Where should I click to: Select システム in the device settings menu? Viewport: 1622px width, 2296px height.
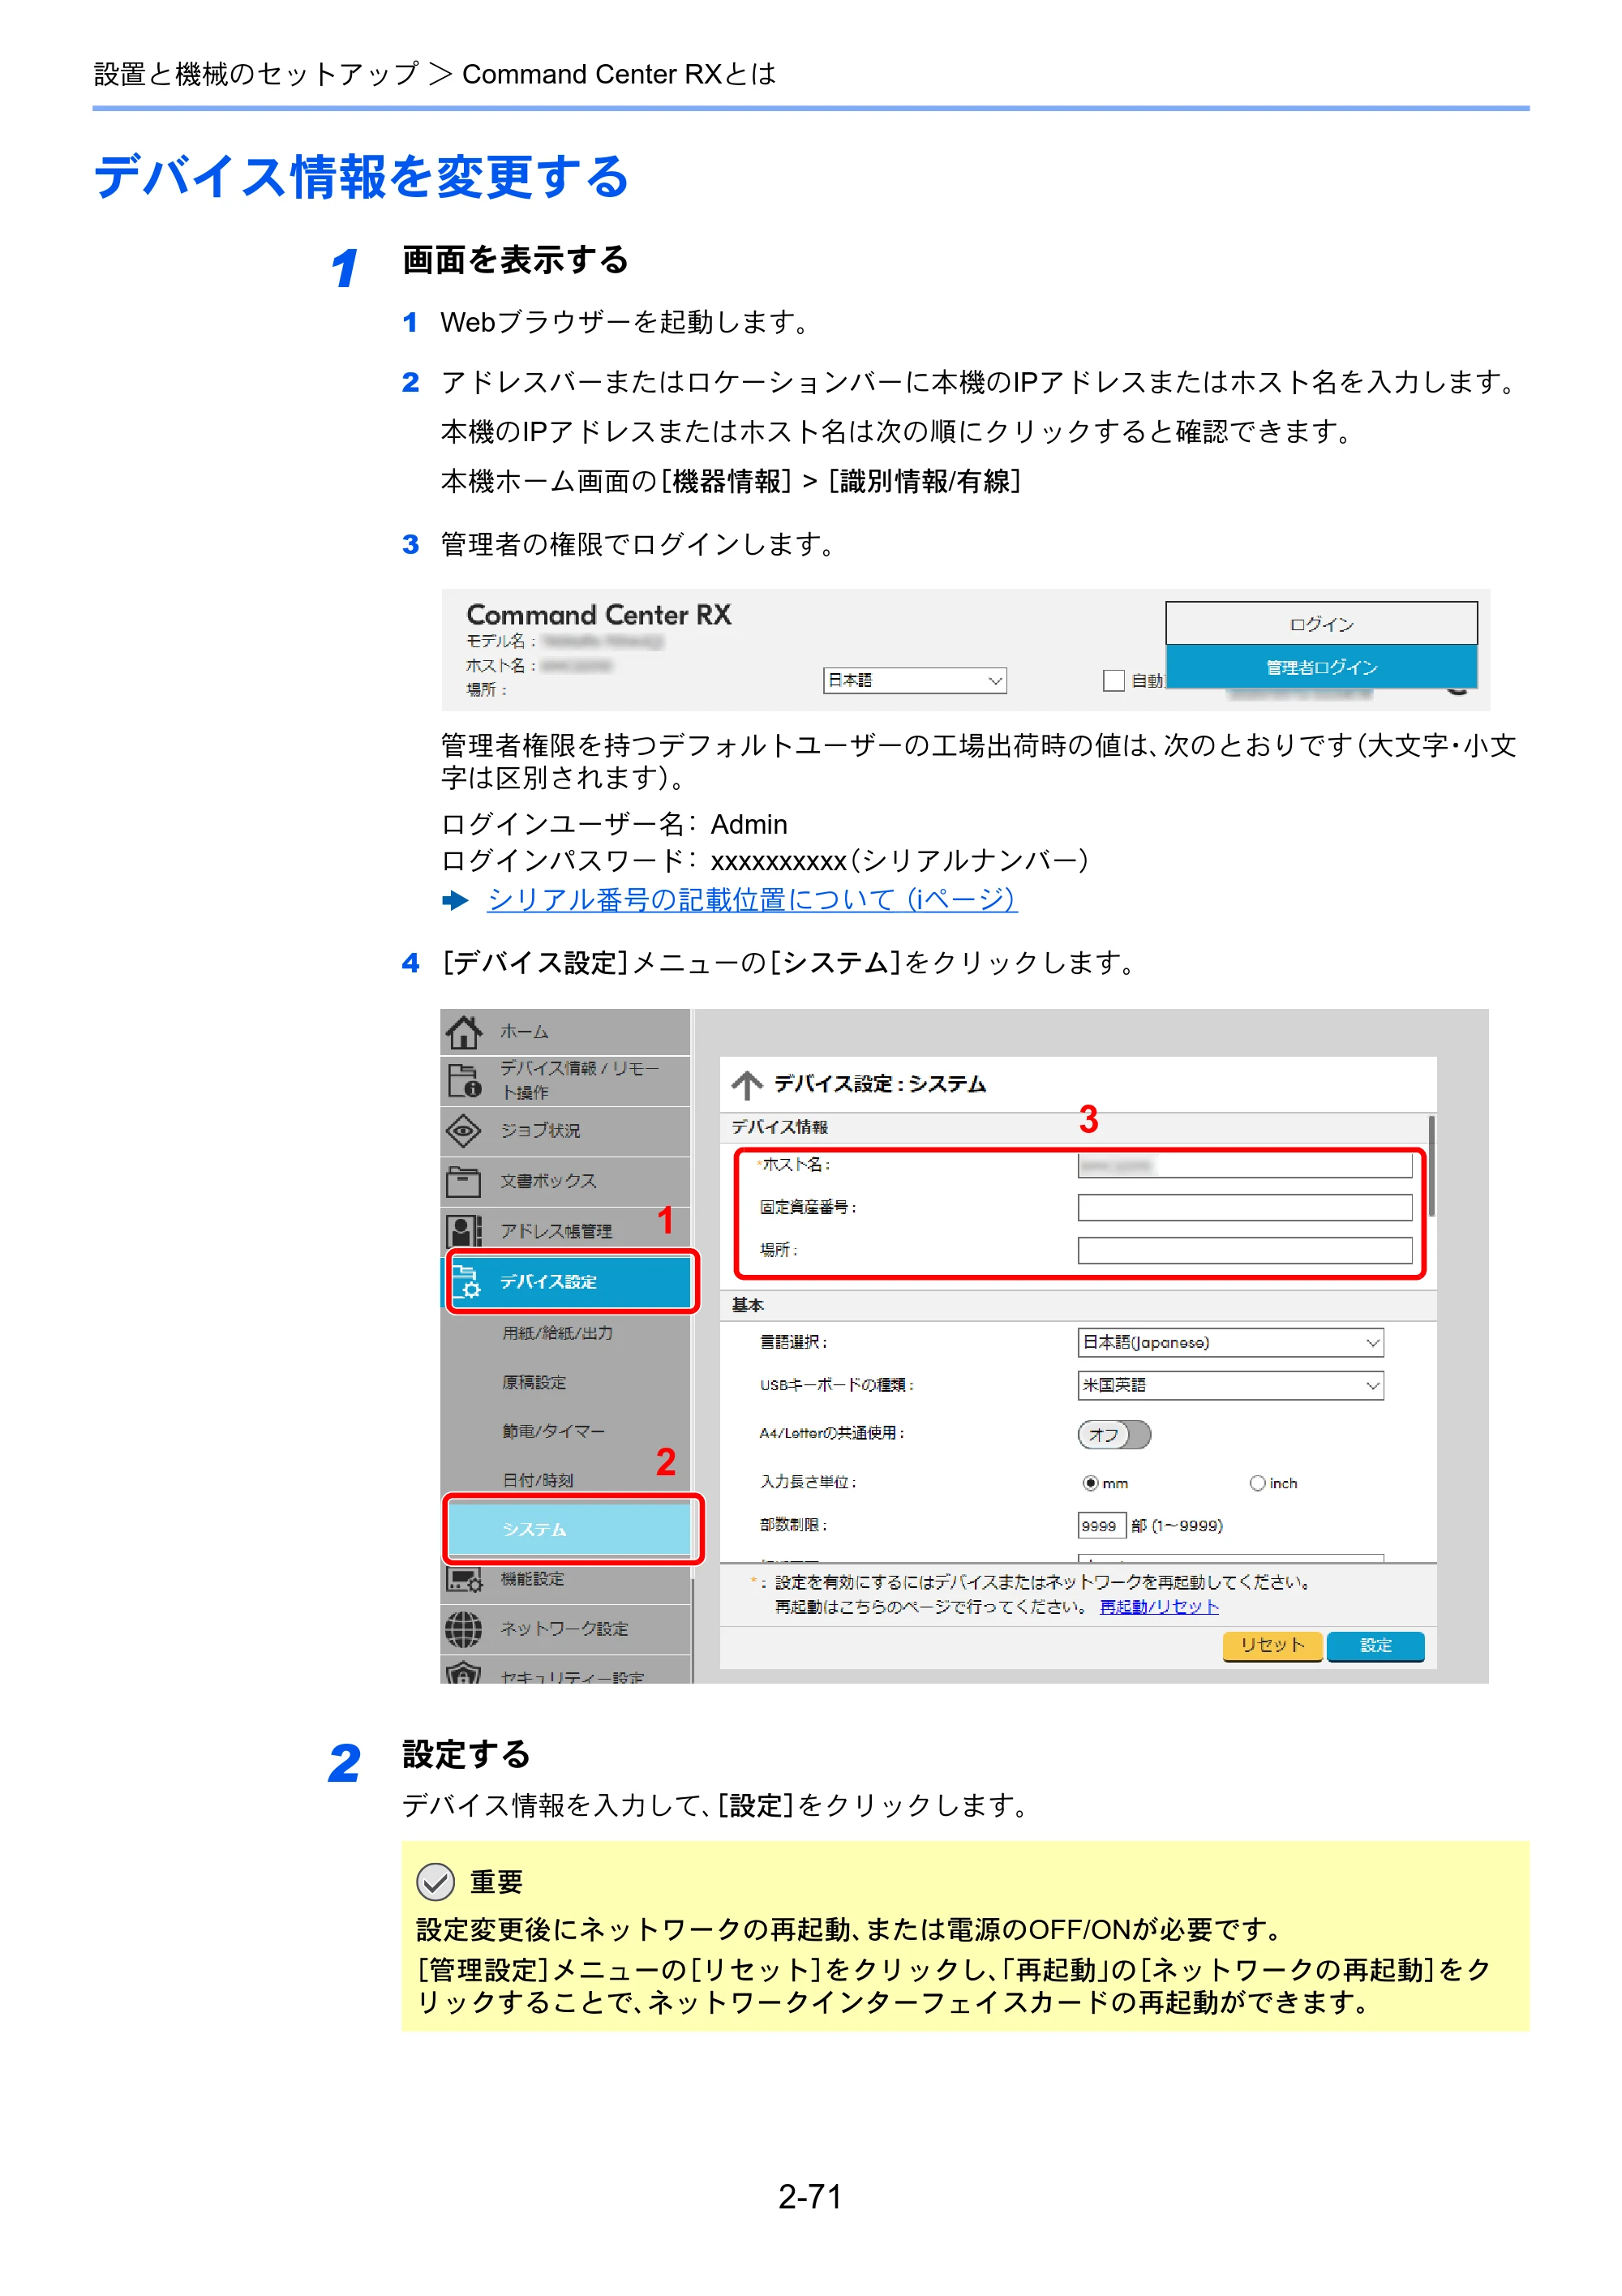(570, 1529)
